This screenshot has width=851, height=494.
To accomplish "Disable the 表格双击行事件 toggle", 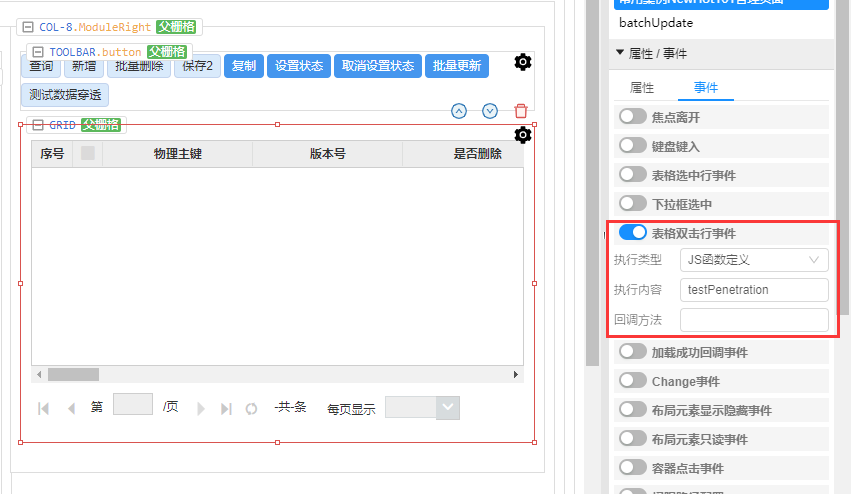I will coord(633,233).
